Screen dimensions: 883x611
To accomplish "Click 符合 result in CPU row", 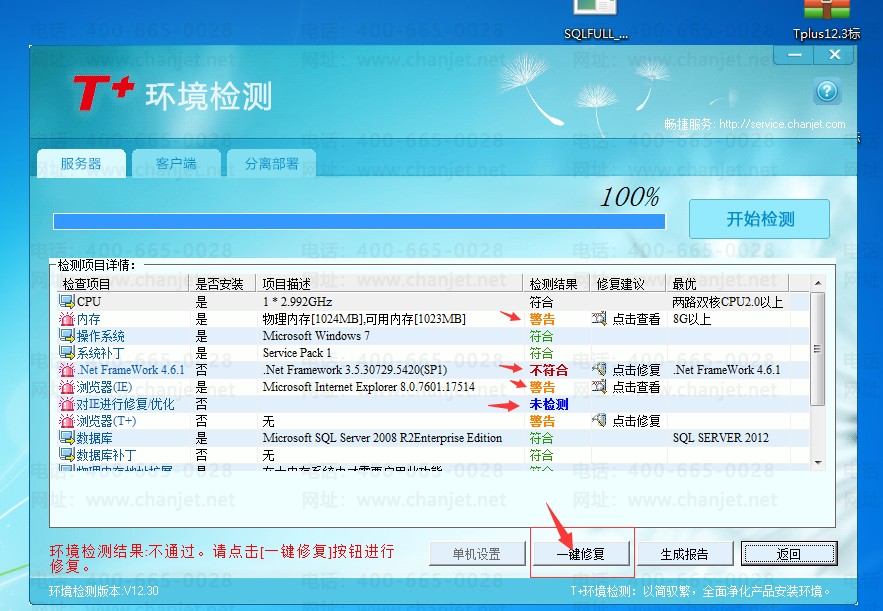I will click(541, 302).
